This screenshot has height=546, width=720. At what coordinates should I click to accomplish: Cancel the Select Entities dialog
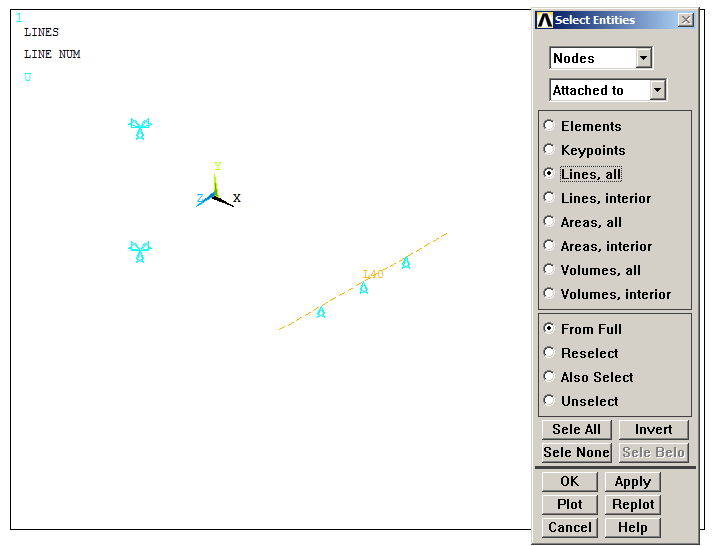tap(570, 527)
